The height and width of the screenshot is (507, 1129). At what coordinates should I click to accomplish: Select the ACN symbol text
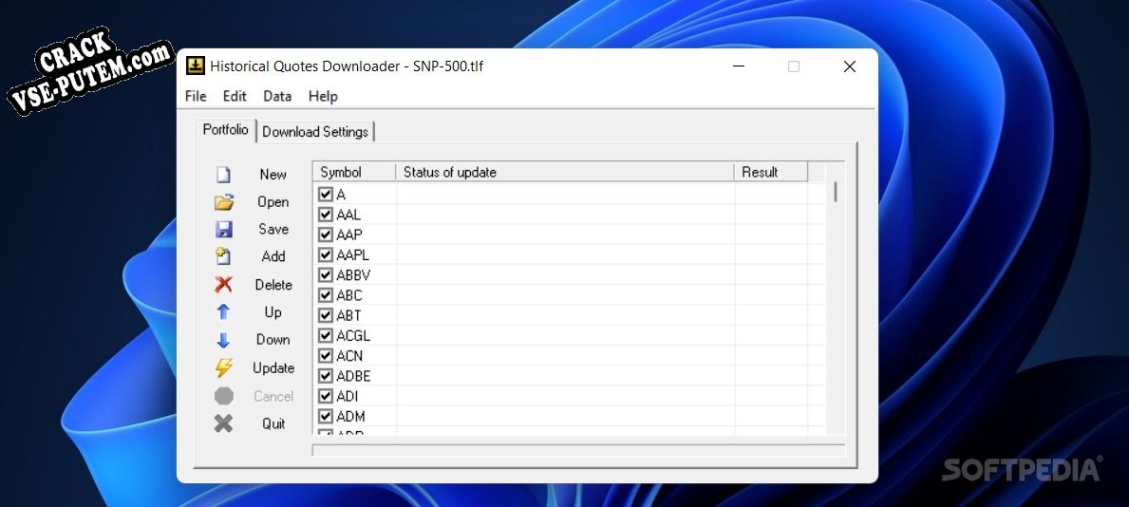(350, 356)
